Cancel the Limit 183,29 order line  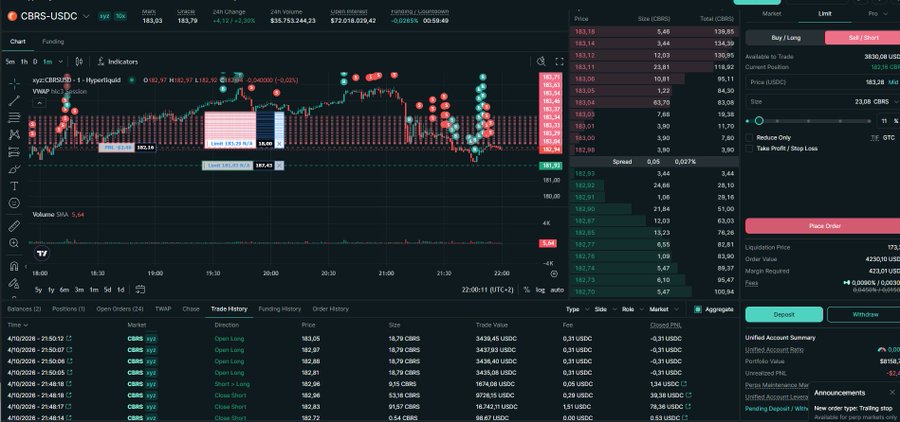[279, 144]
